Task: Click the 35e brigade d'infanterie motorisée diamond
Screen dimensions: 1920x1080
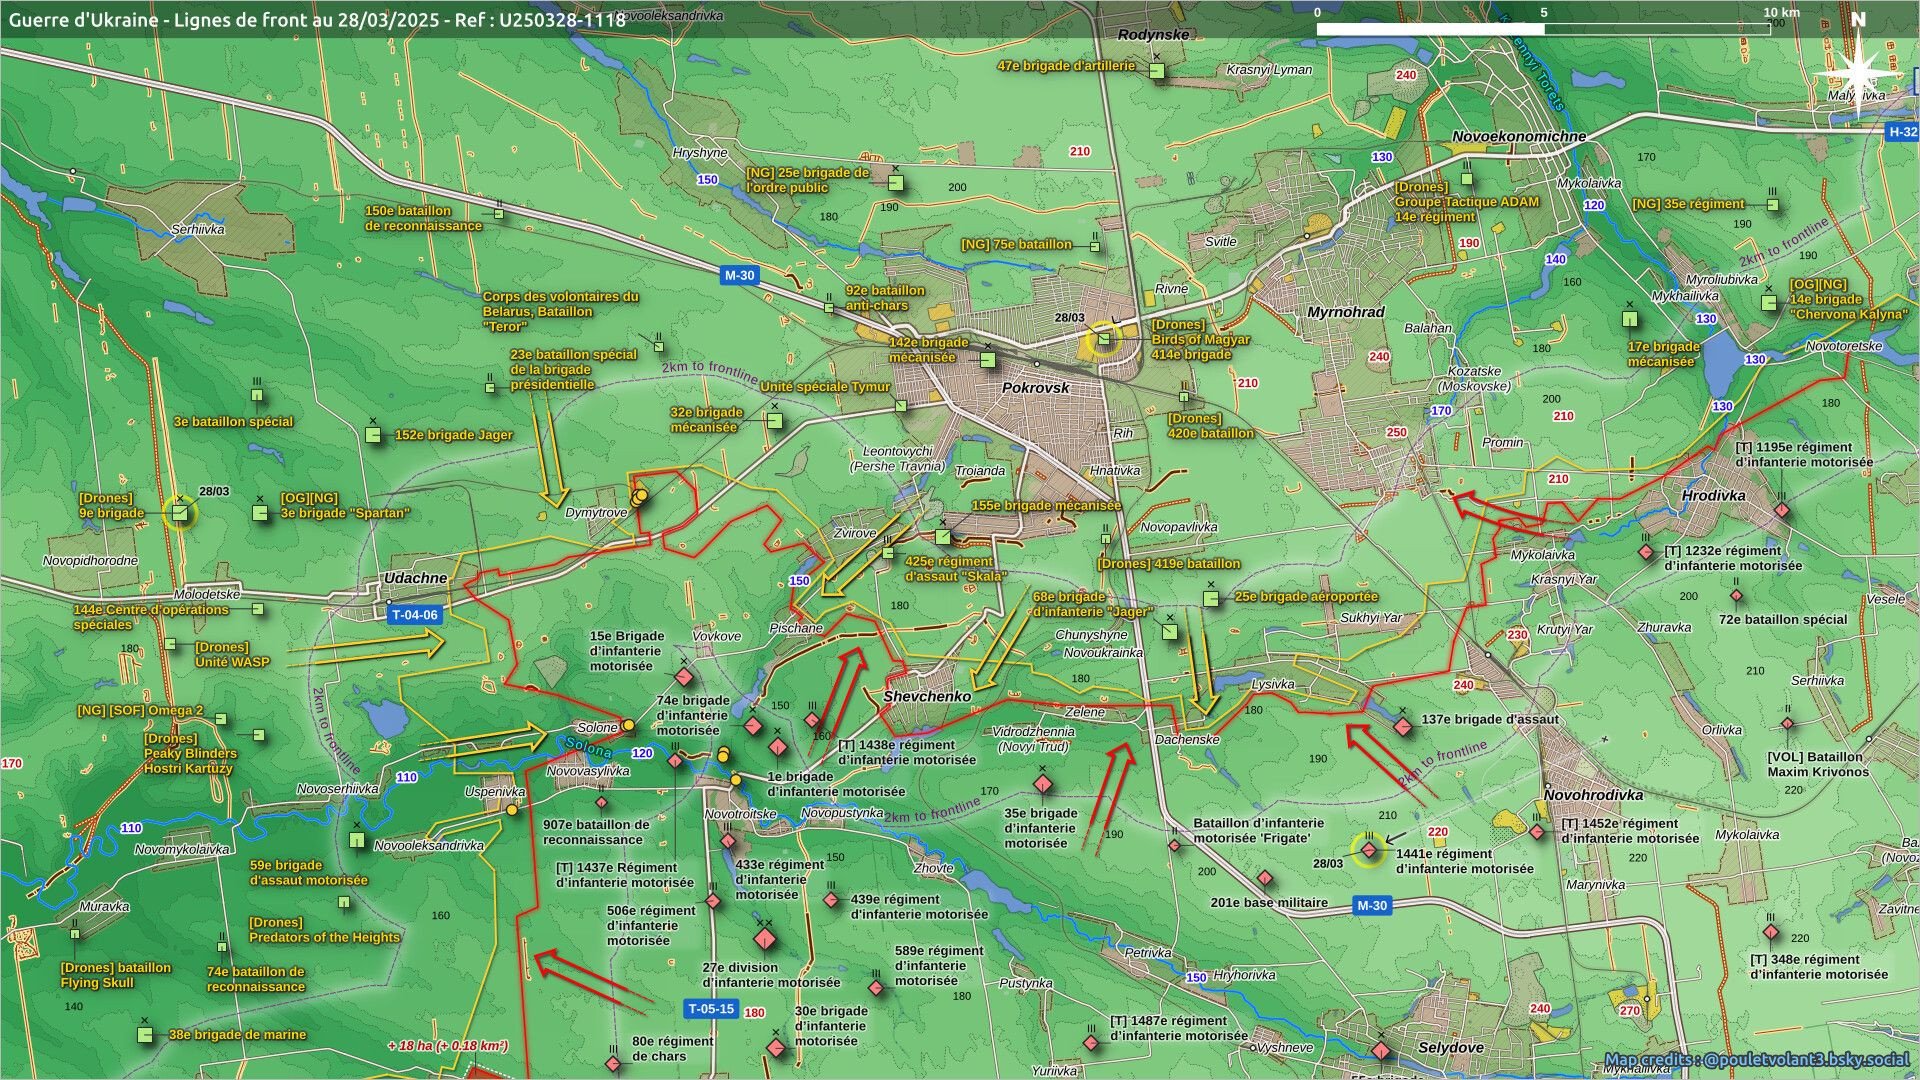Action: [x=1042, y=784]
